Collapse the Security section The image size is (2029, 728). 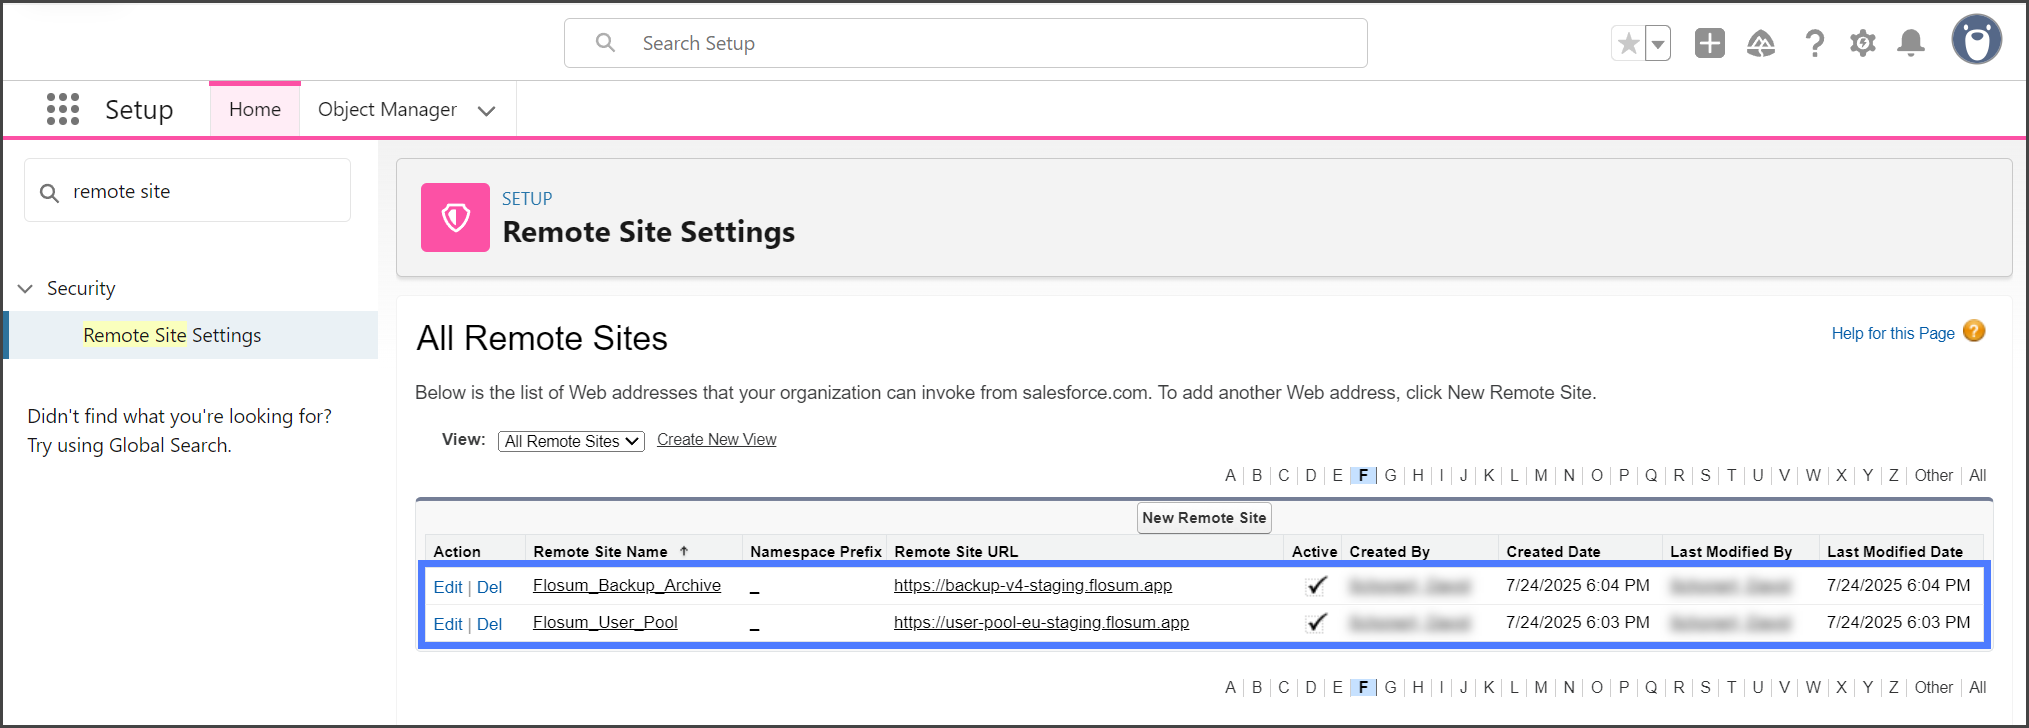26,289
